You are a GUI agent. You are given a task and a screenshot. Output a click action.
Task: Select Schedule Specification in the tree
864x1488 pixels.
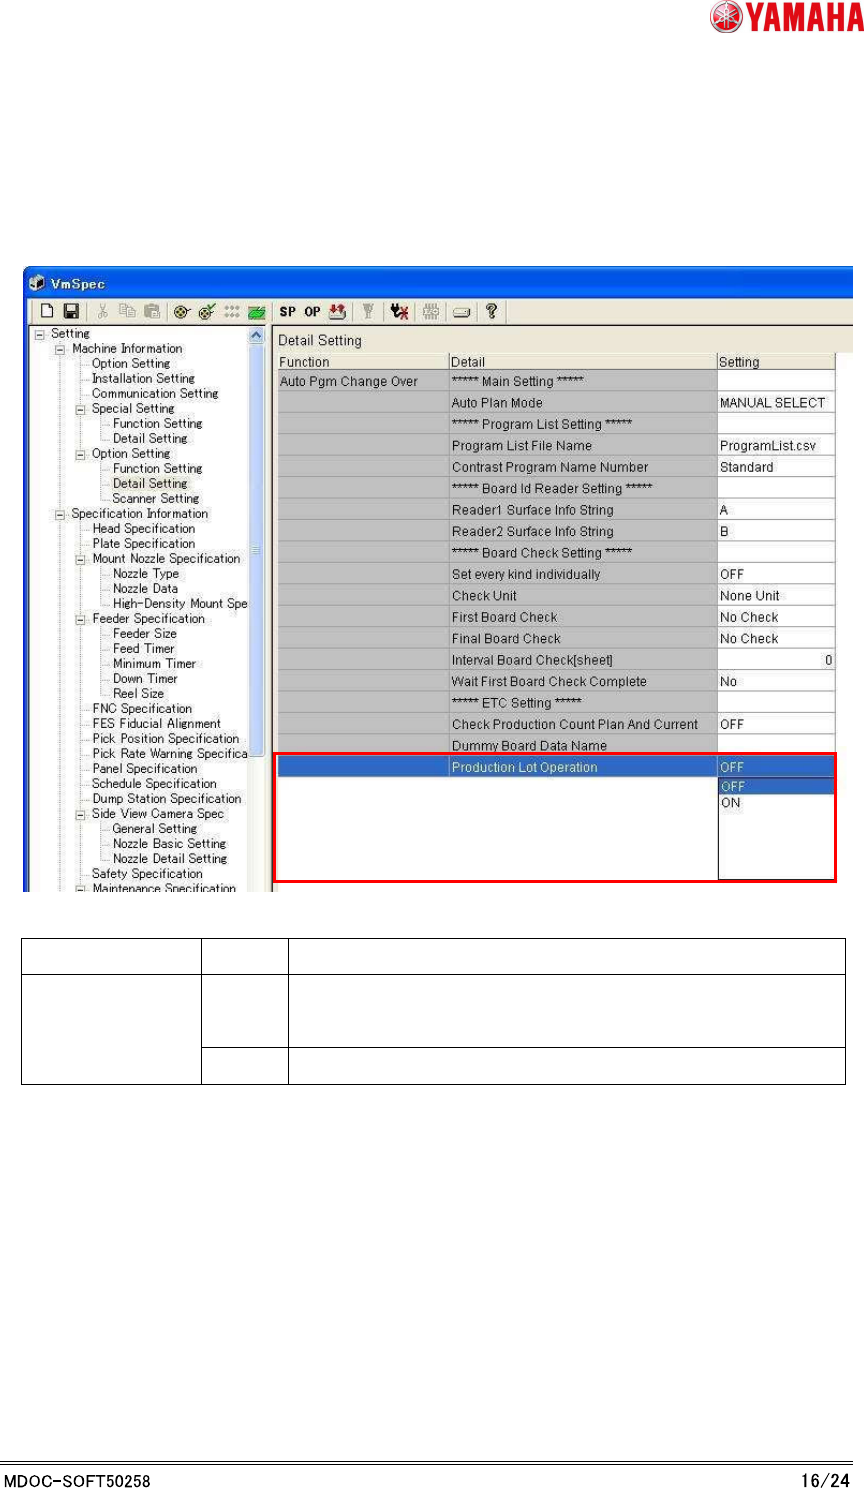pyautogui.click(x=154, y=784)
